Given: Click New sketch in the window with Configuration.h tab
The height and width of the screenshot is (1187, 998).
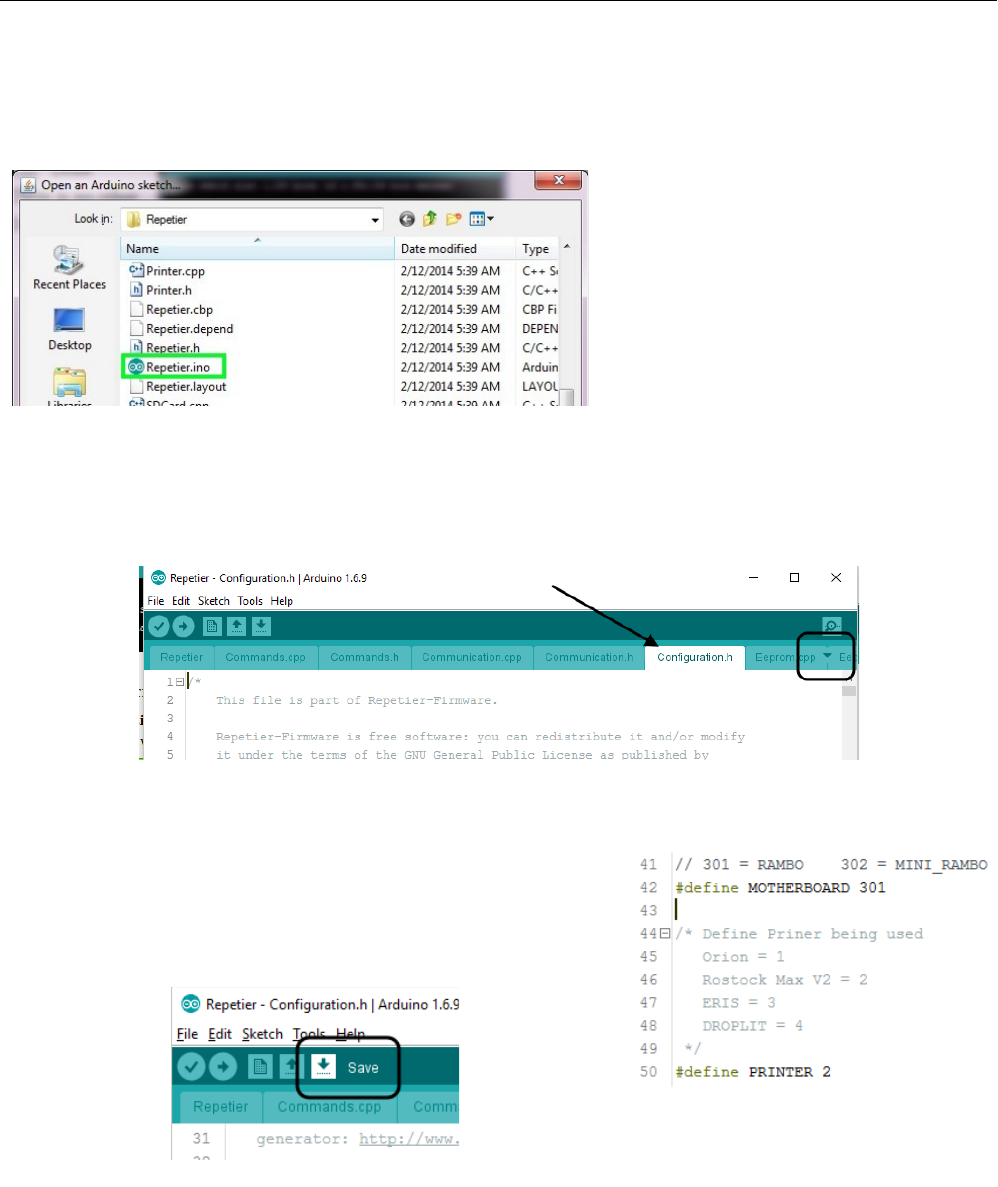Looking at the screenshot, I should [212, 626].
